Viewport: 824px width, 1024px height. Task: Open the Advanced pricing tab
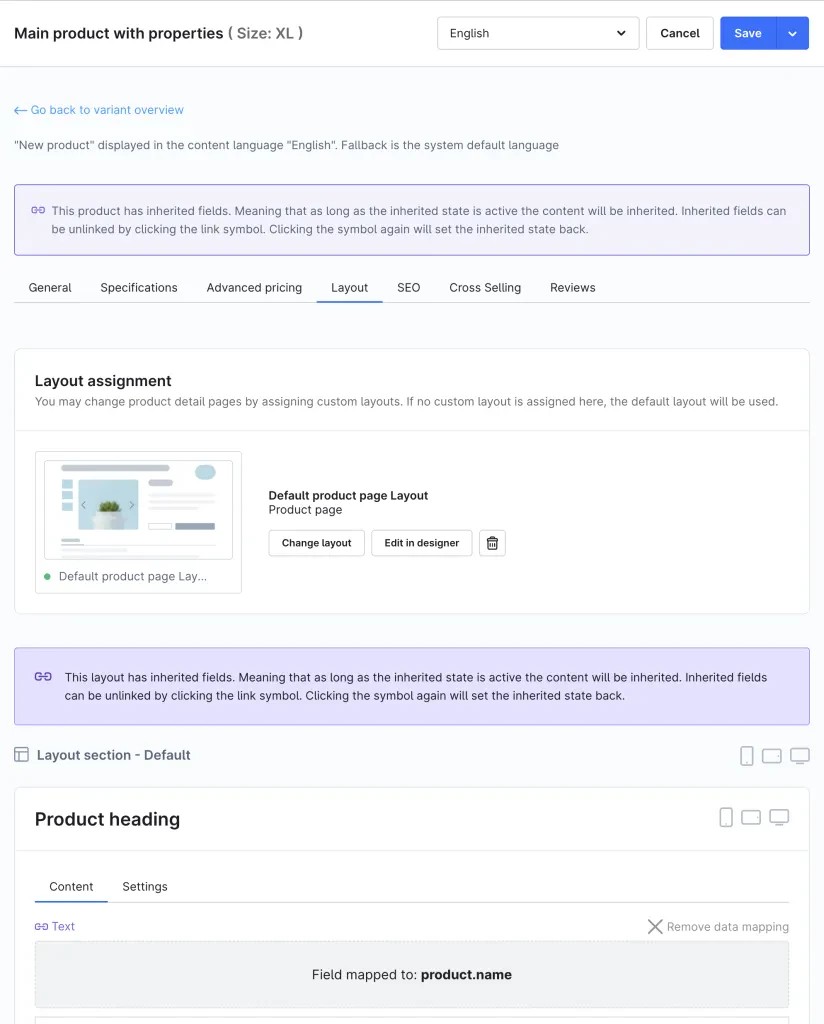click(254, 288)
